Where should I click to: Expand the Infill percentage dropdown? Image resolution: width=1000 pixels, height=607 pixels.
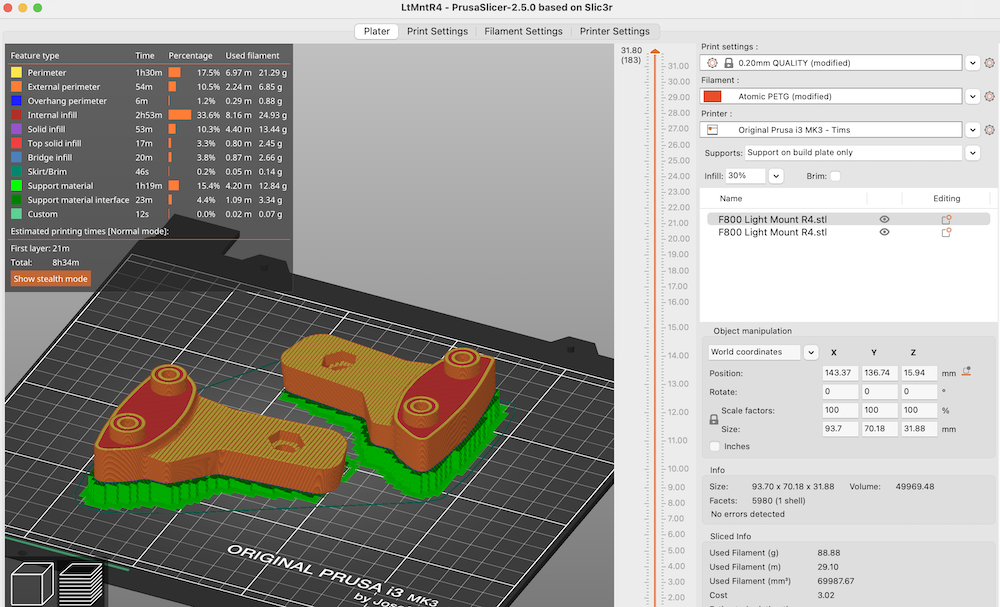click(x=776, y=176)
